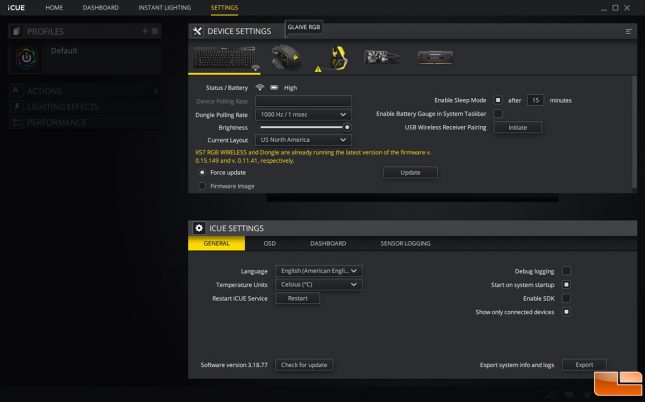
Task: Add a new action with plus icon
Action: click(155, 91)
